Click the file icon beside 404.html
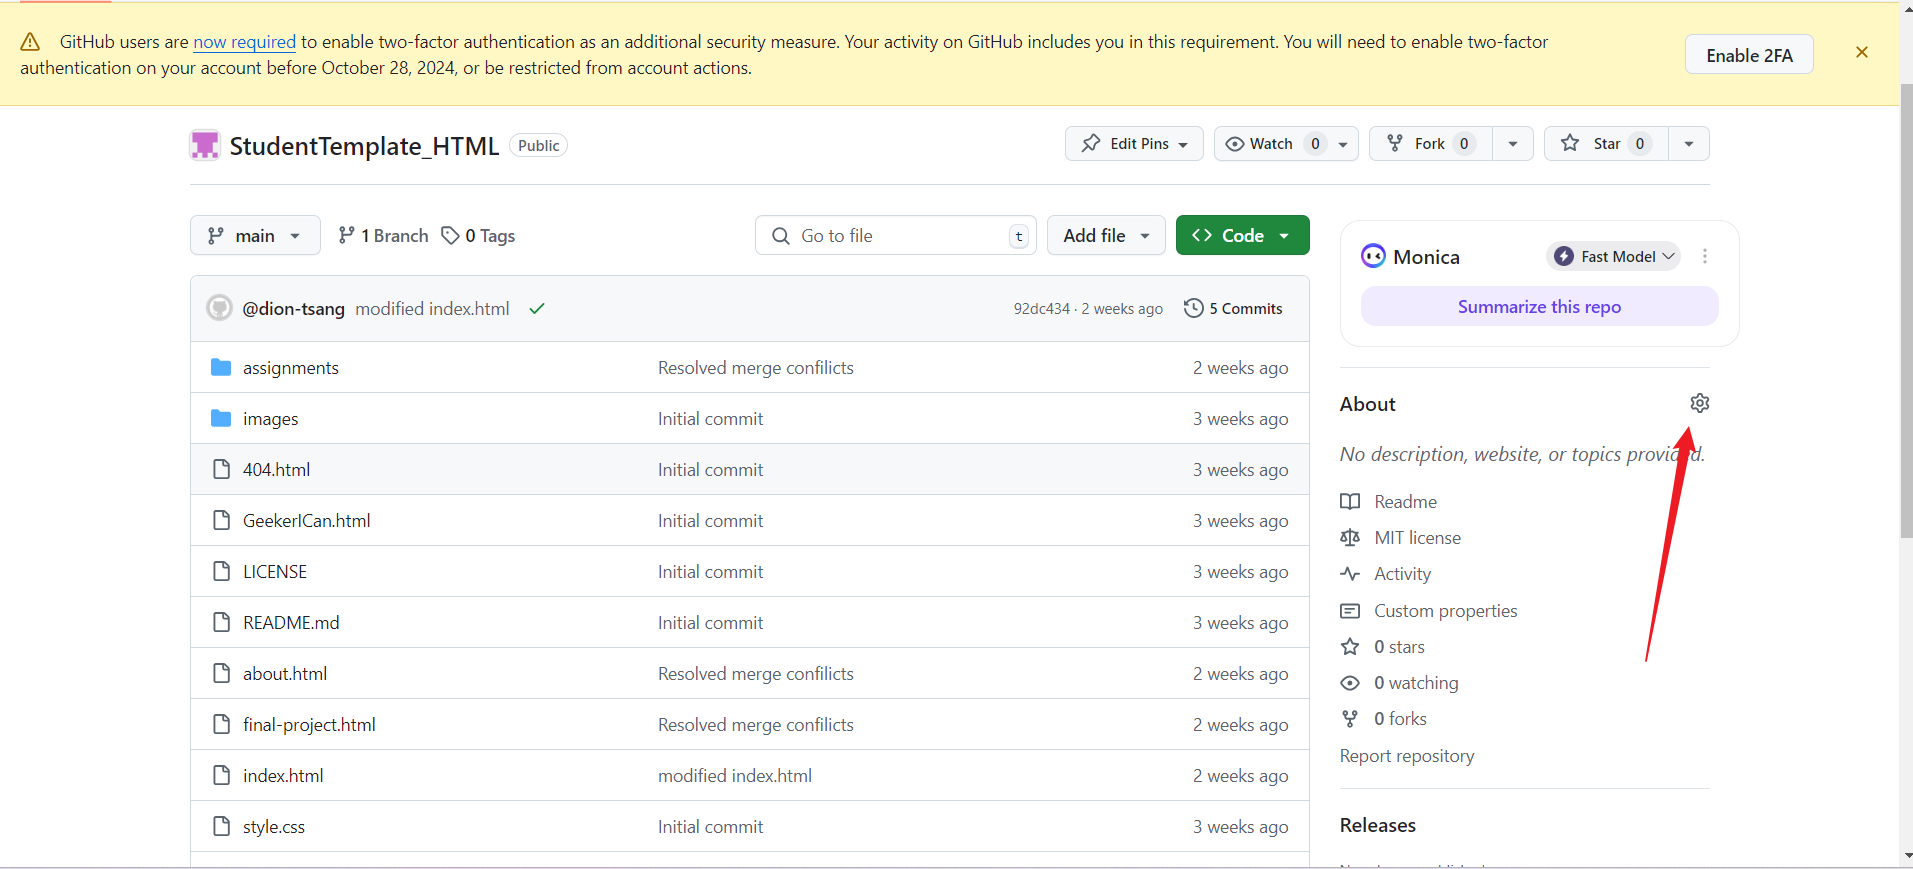 (221, 469)
